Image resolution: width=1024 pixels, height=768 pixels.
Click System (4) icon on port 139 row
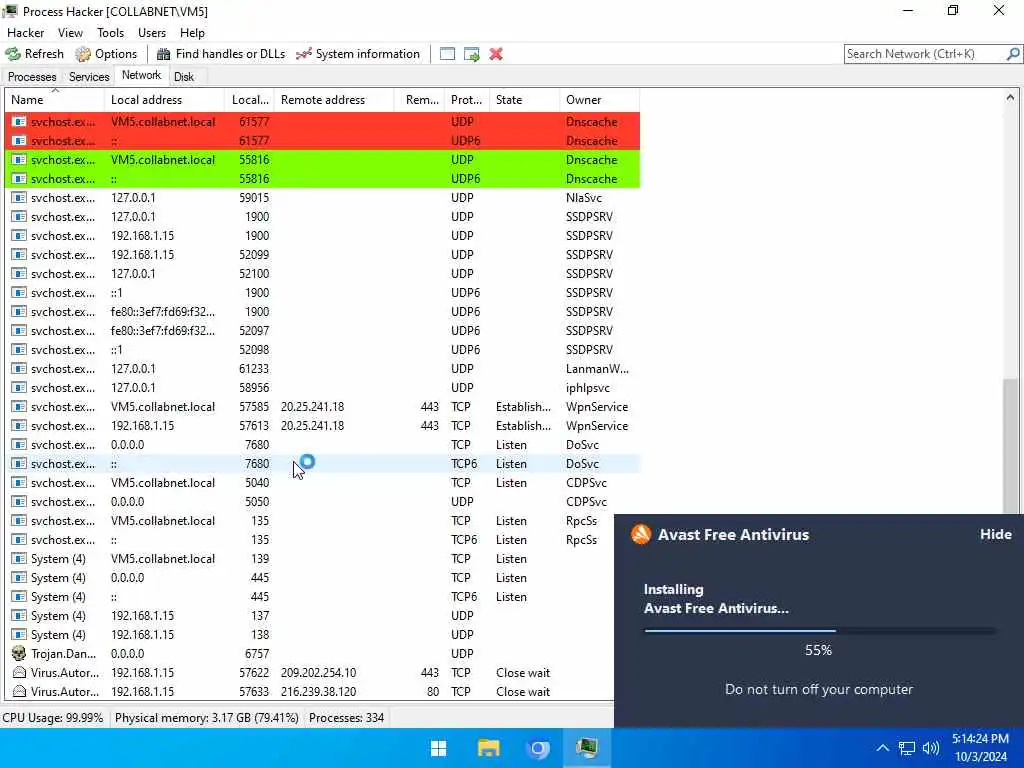point(19,559)
